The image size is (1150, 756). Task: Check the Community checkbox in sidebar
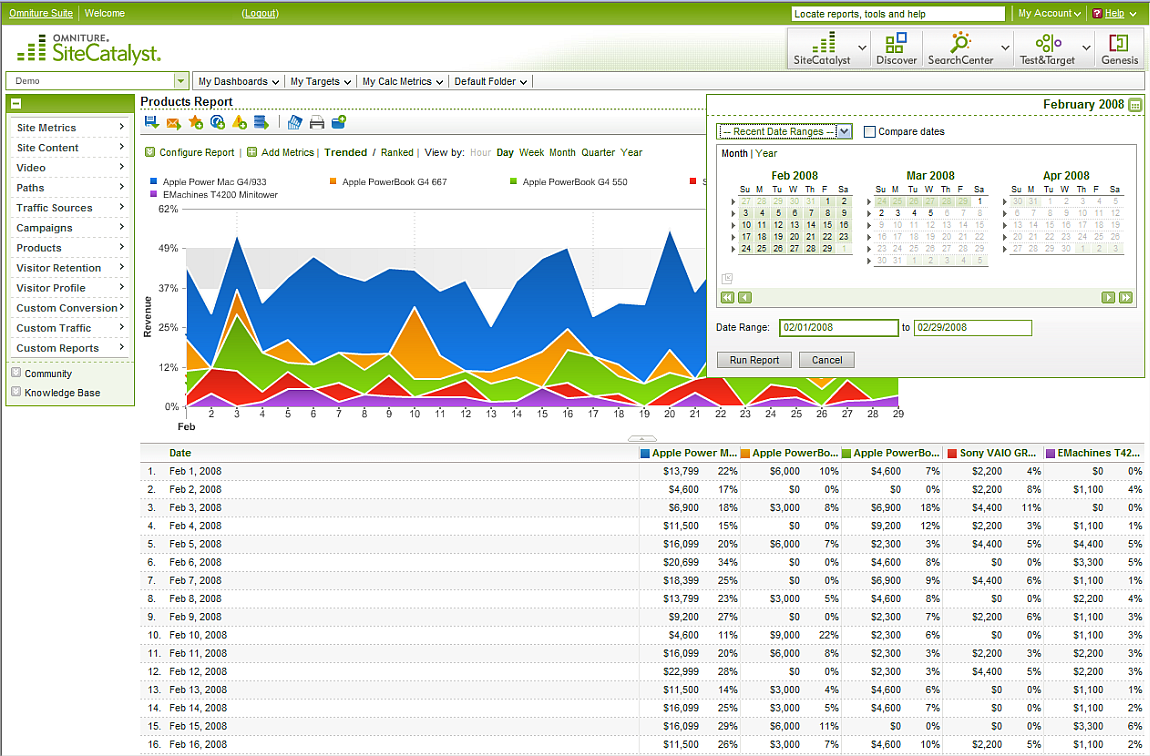(x=16, y=371)
